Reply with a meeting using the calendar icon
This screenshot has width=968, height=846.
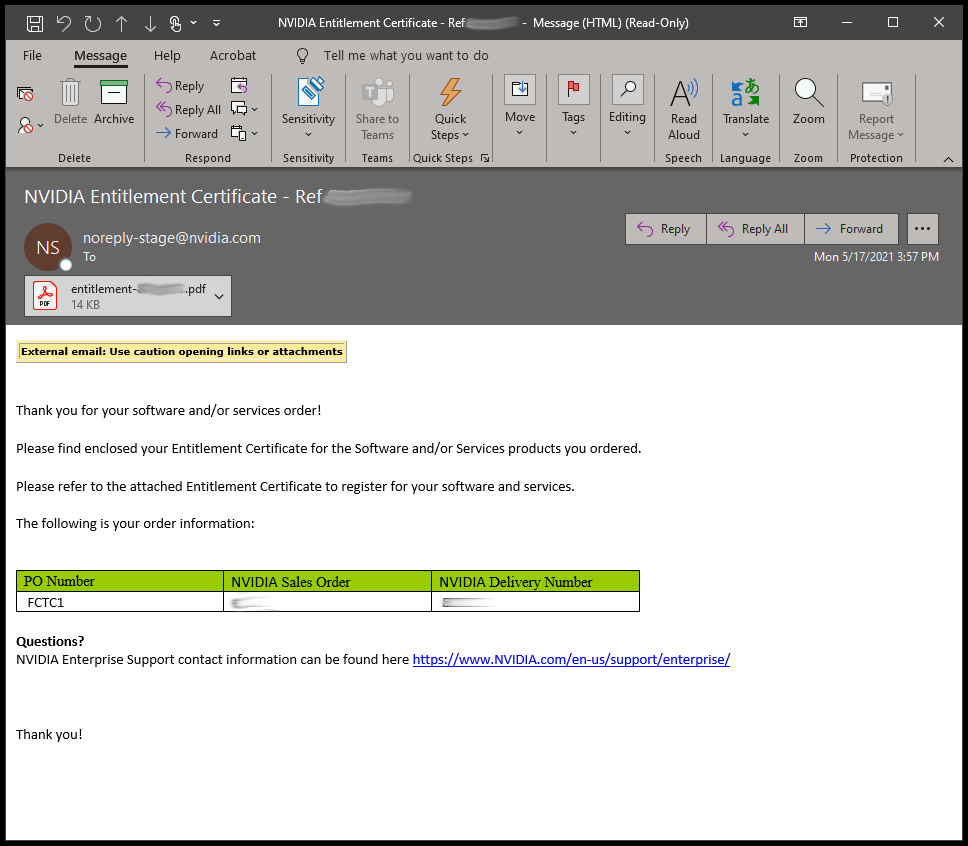coord(239,85)
